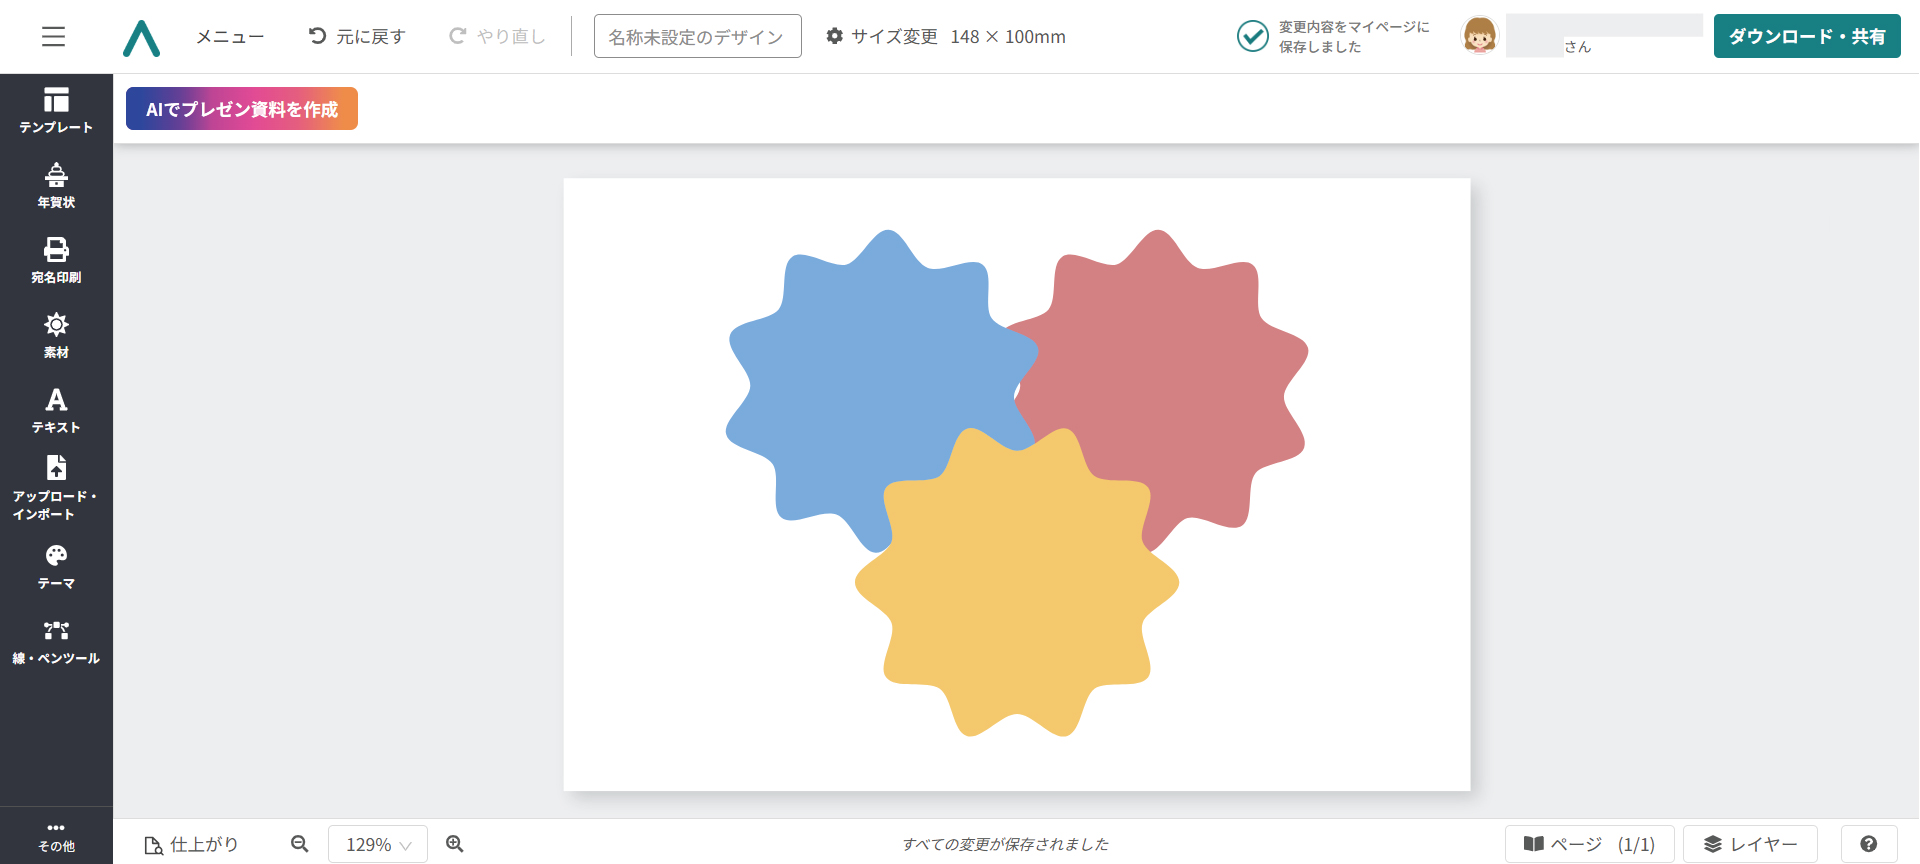This screenshot has height=864, width=1920.
Task: Open the help question mark button
Action: (x=1868, y=844)
